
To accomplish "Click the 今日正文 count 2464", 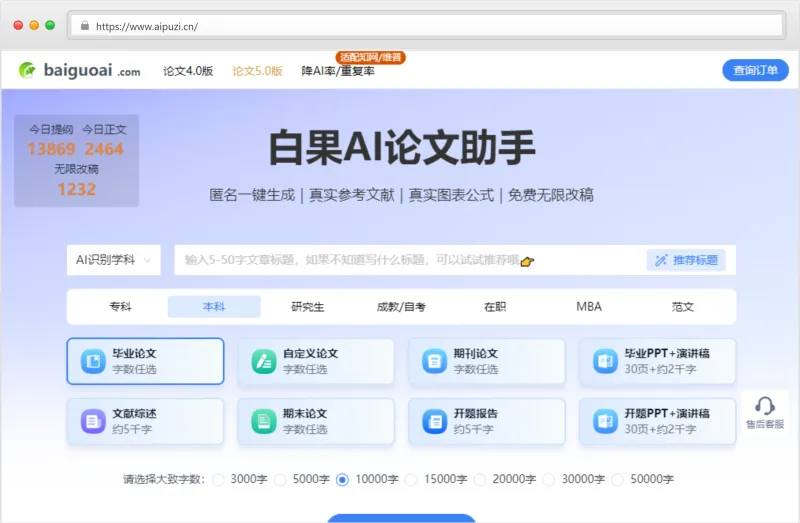I will coord(104,149).
